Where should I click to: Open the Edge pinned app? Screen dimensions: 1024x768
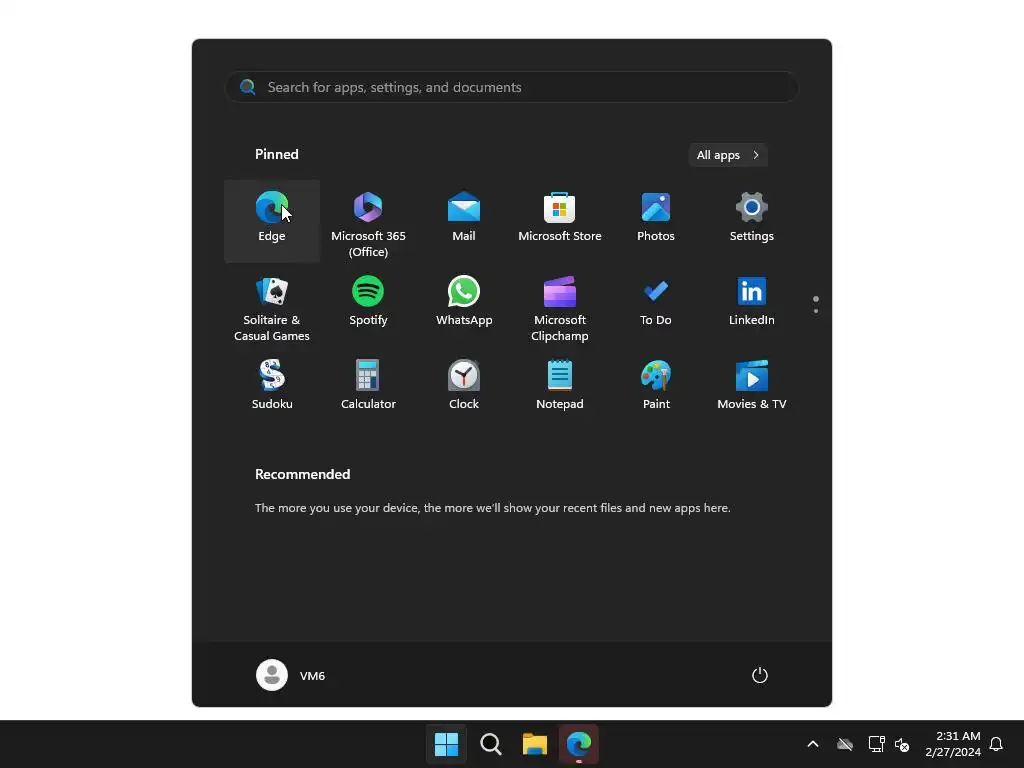272,221
